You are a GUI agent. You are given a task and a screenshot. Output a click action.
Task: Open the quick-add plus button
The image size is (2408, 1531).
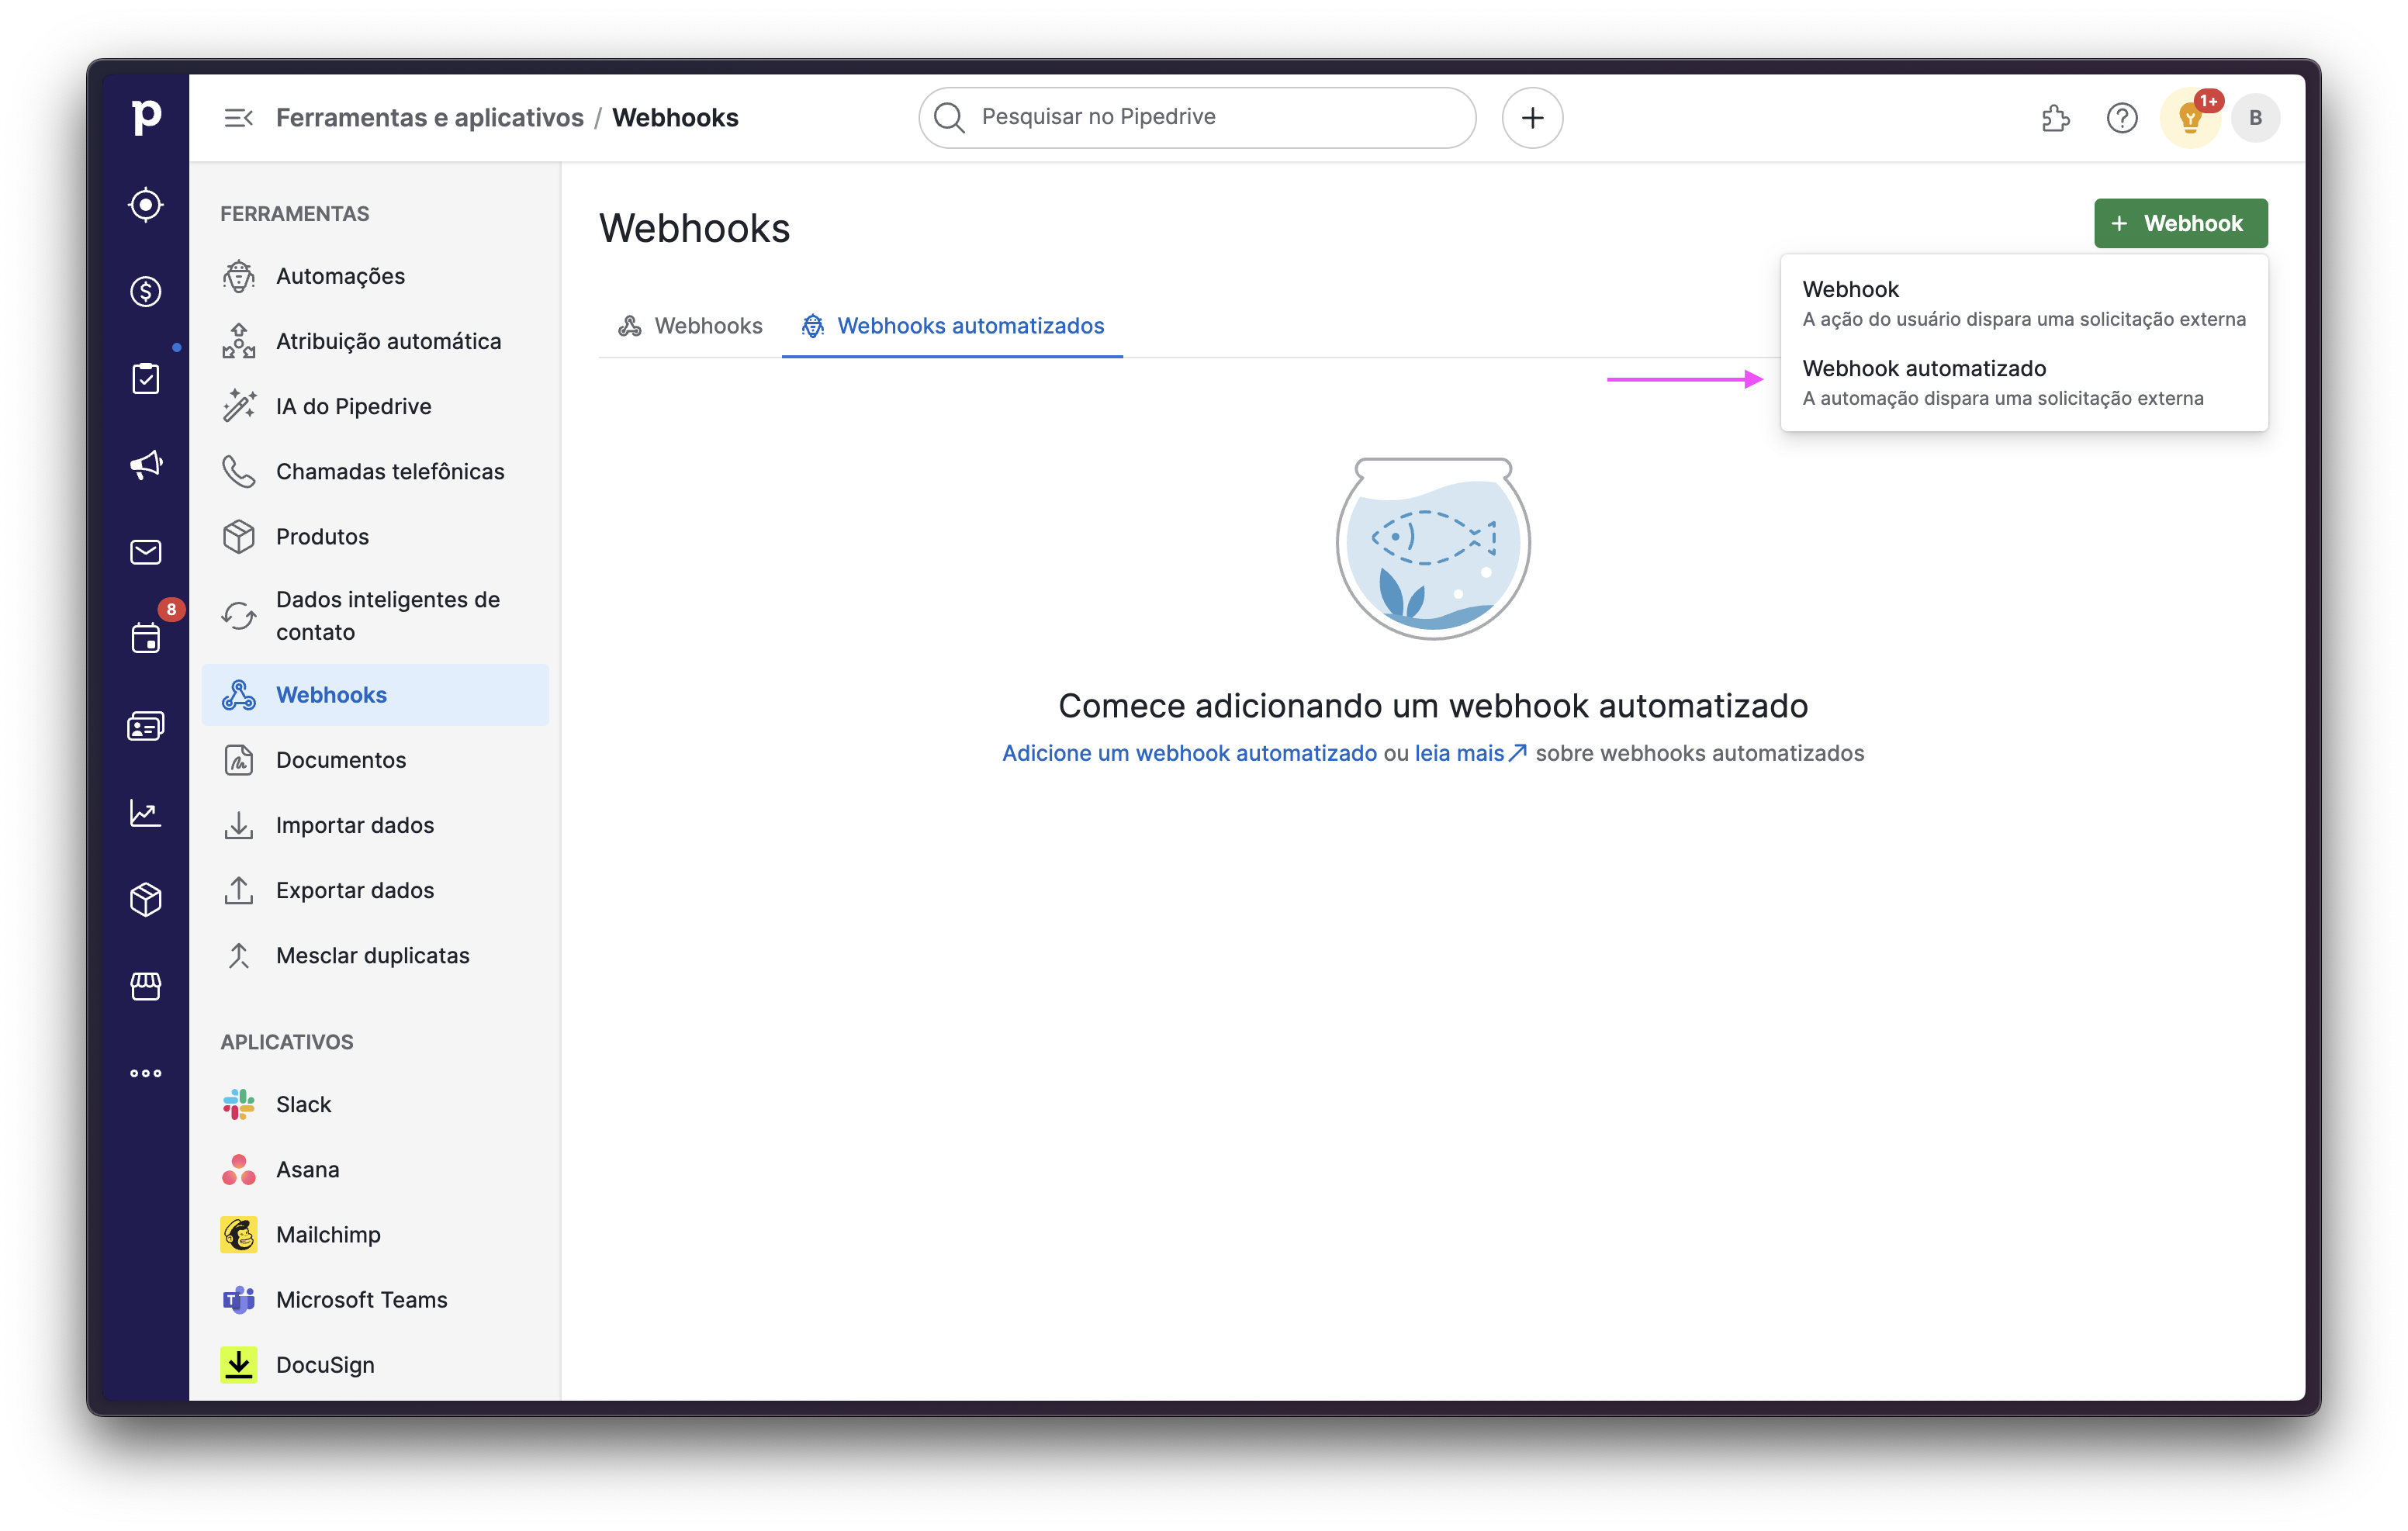1532,118
